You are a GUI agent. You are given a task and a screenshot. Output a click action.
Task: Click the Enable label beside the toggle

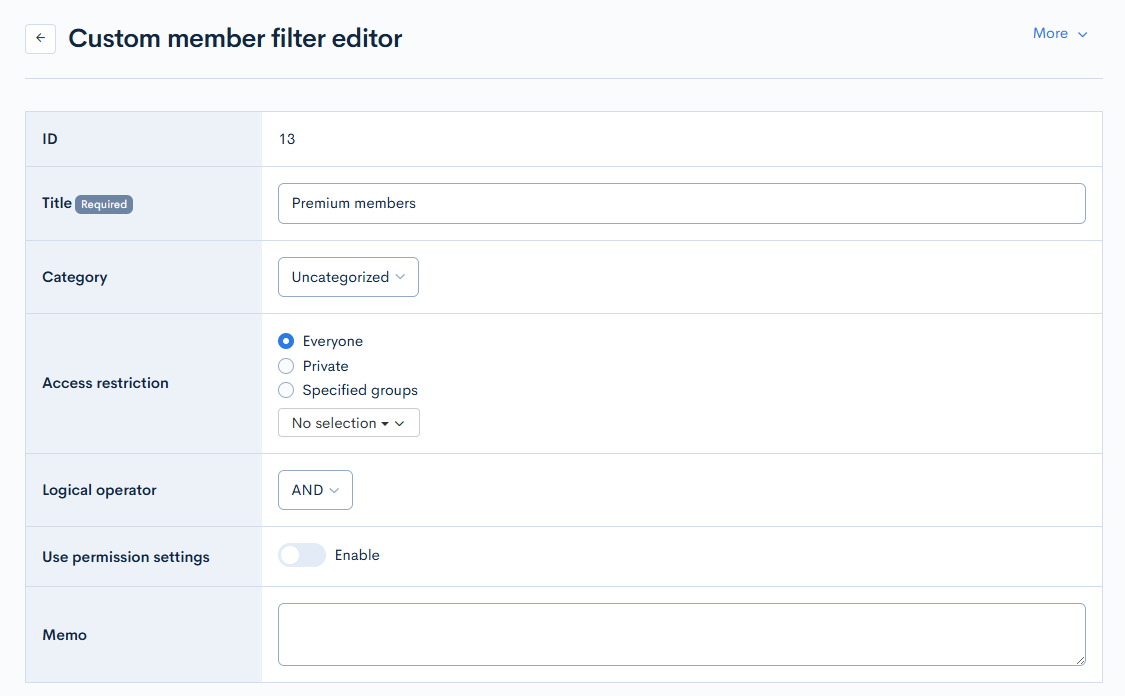point(357,555)
